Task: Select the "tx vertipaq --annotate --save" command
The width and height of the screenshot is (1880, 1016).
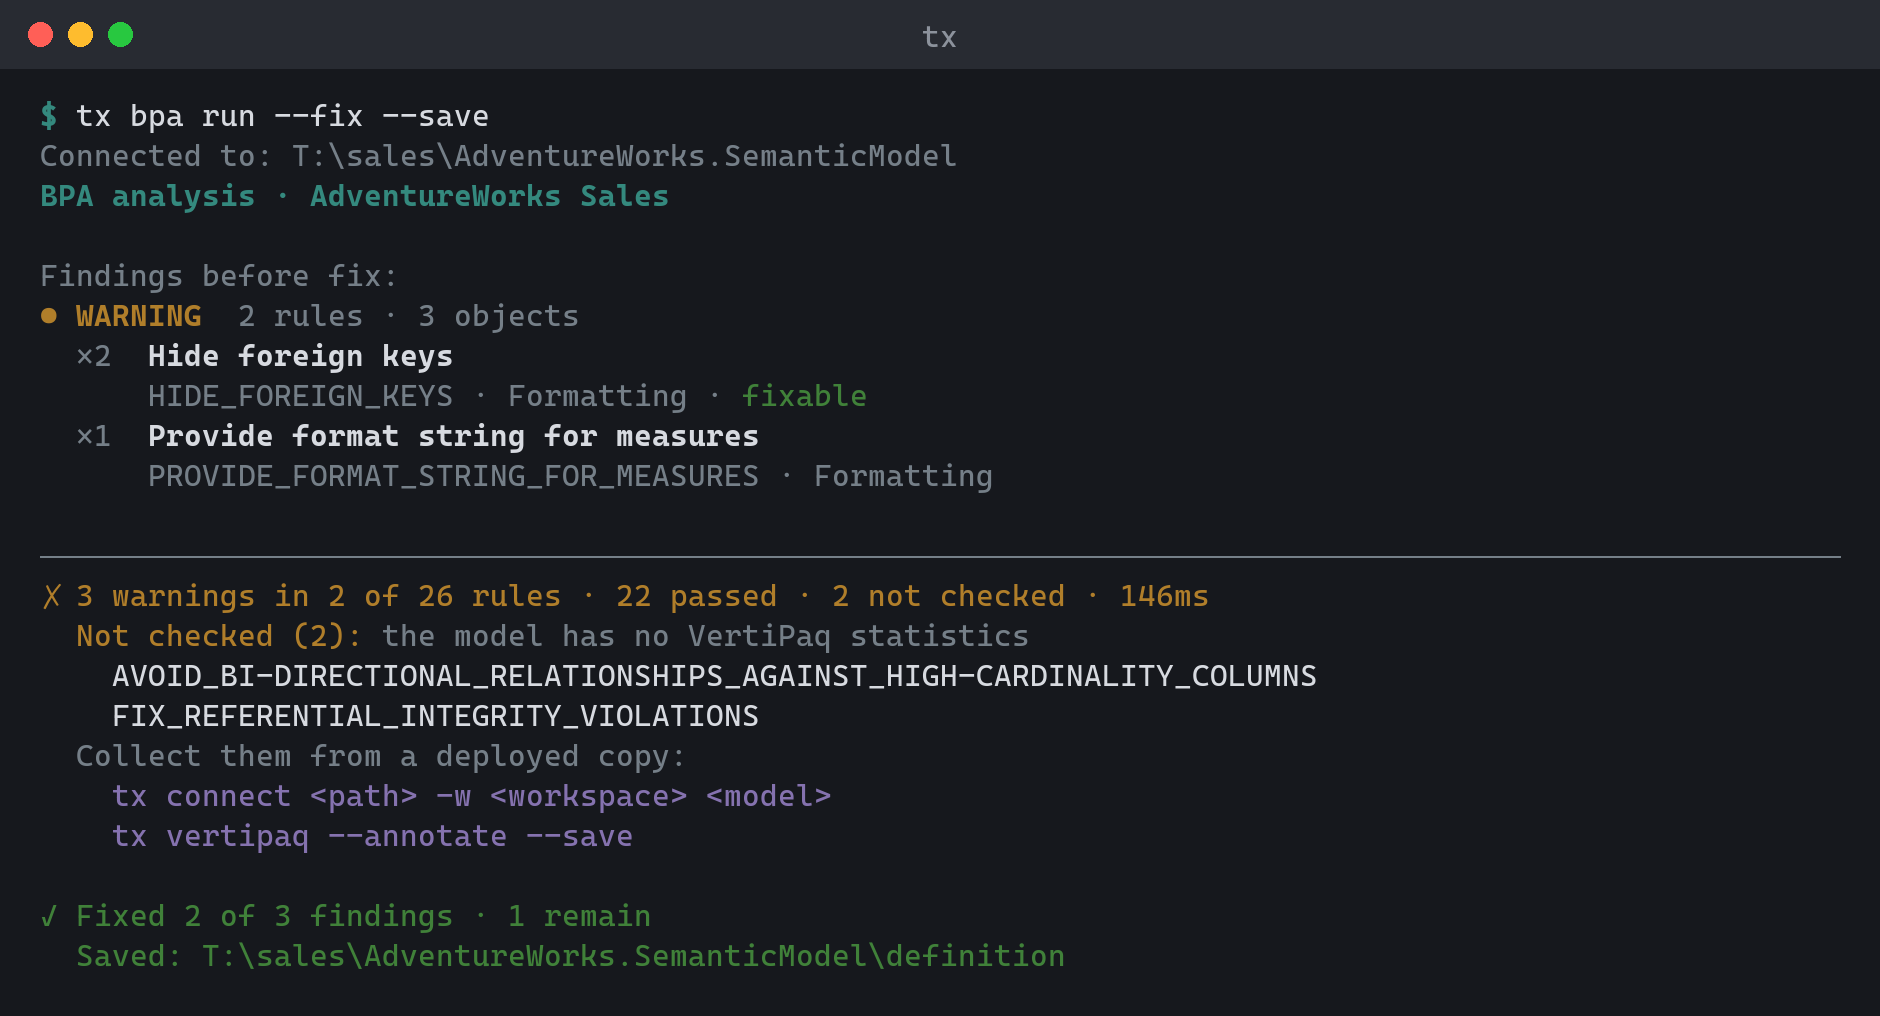Action: [x=372, y=836]
